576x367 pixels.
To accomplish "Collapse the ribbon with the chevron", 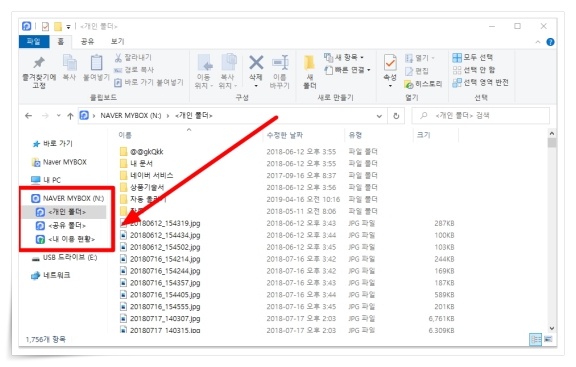I will click(538, 42).
